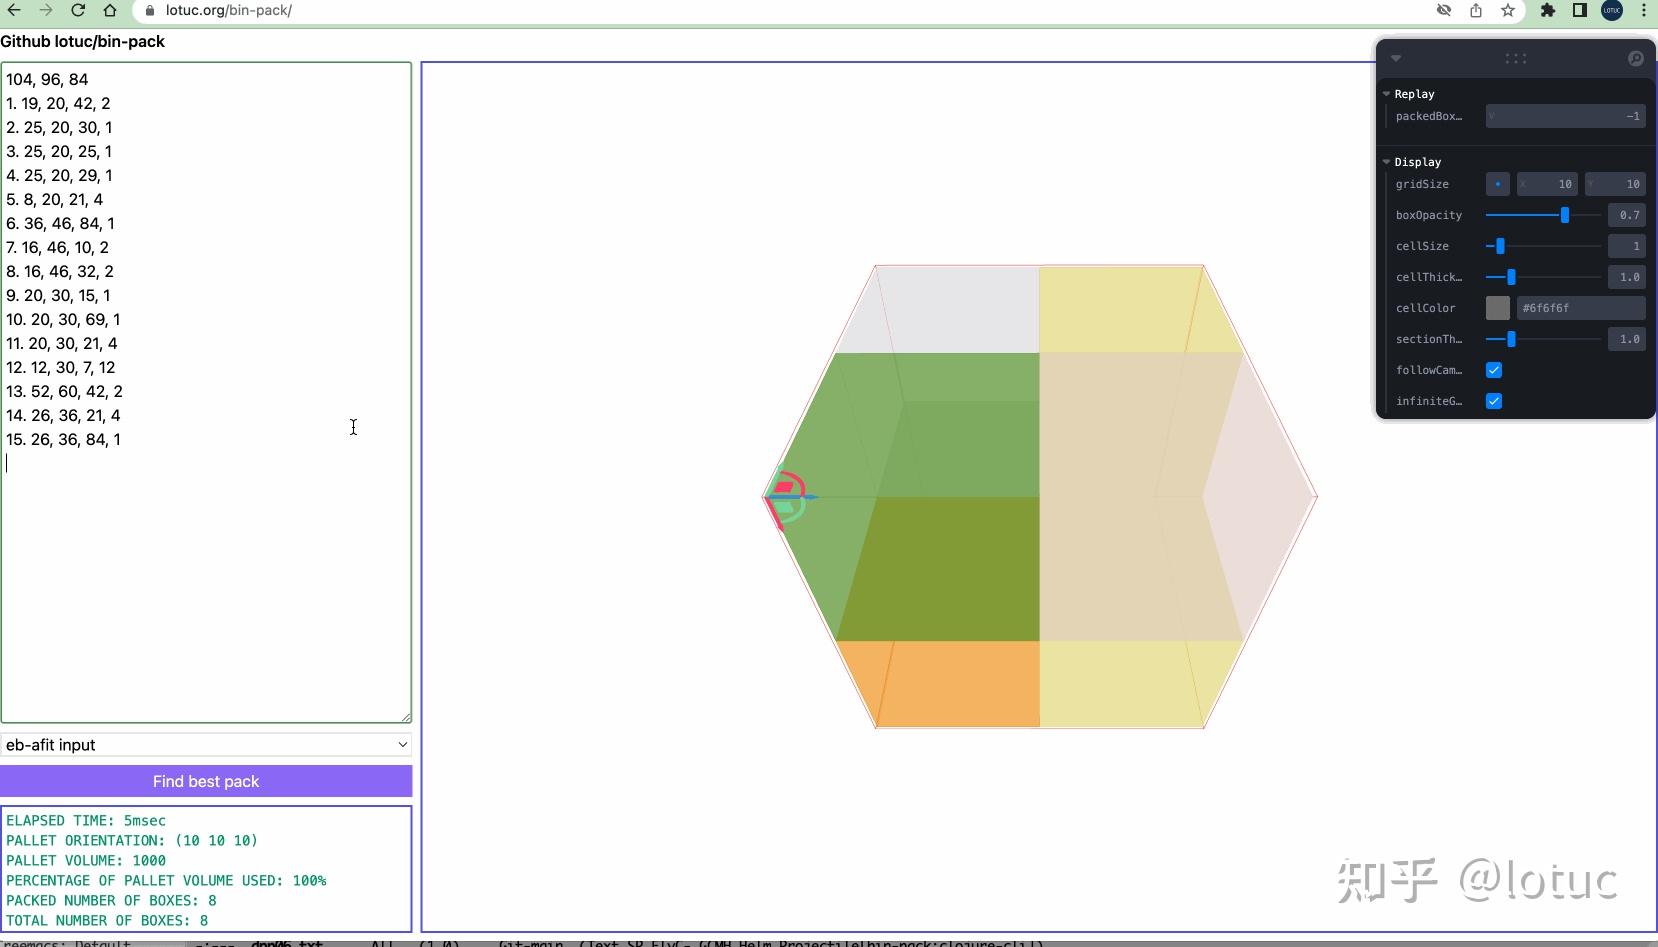Click the drag handle dots on the panel
This screenshot has height=947, width=1658.
click(1516, 58)
